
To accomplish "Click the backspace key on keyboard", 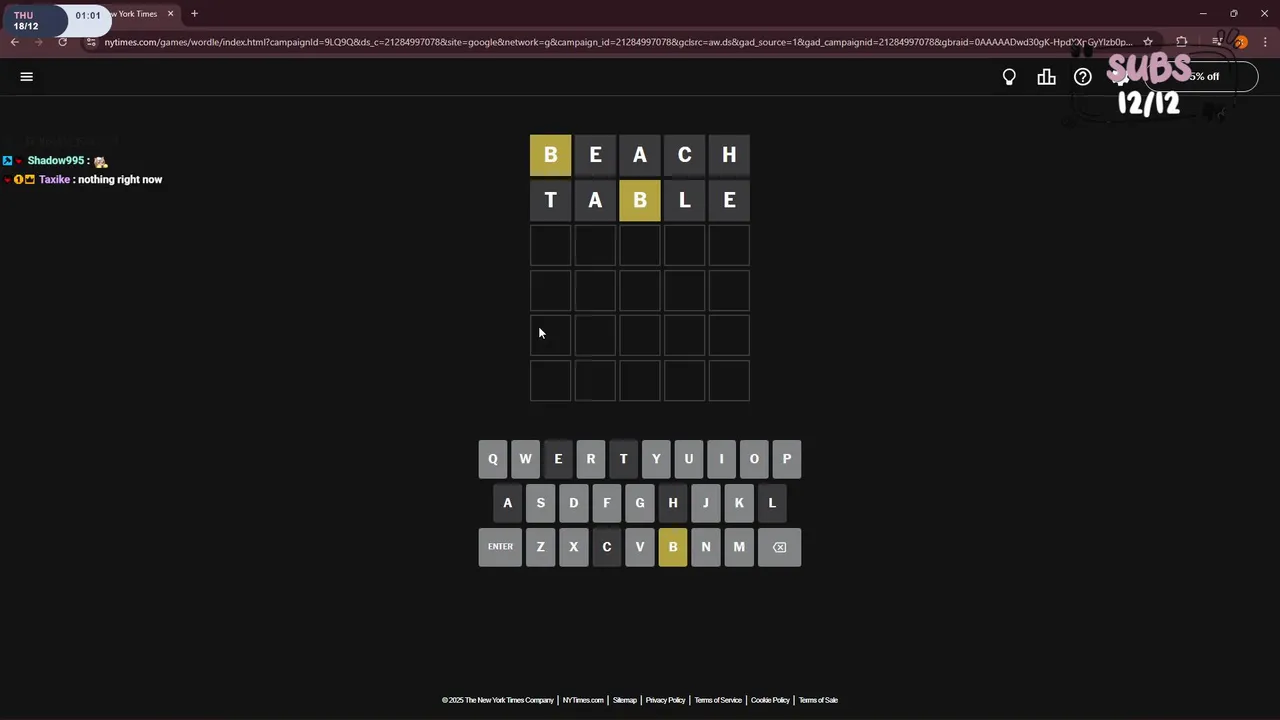I will (x=779, y=547).
